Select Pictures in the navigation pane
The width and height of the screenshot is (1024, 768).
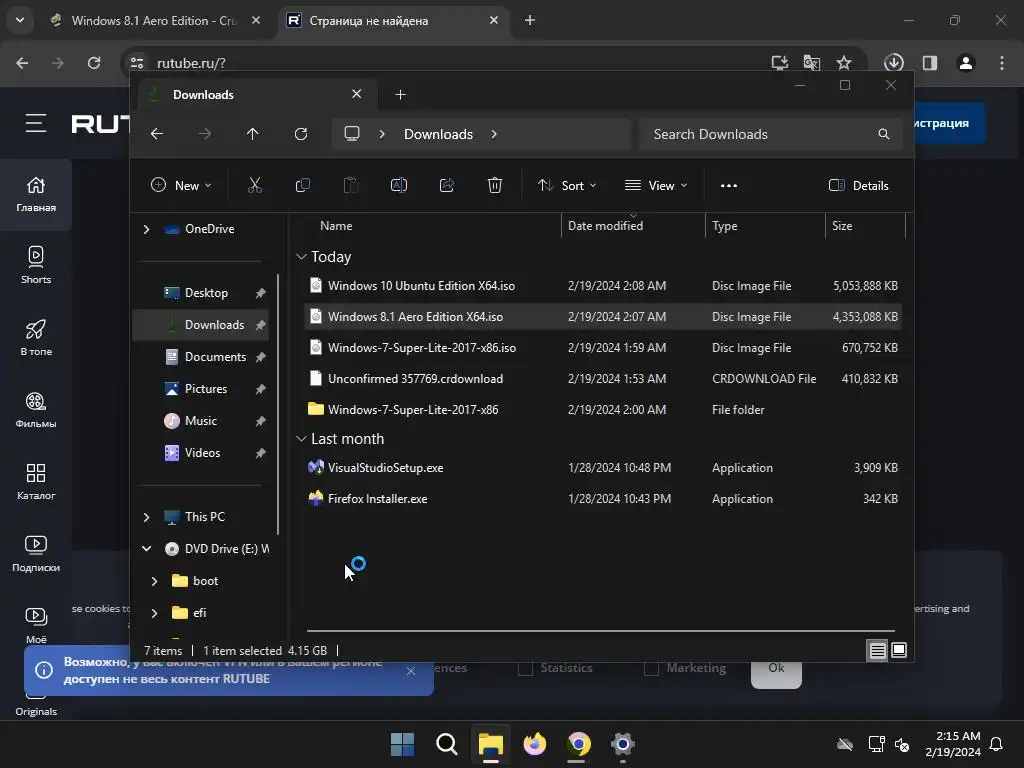[206, 389]
